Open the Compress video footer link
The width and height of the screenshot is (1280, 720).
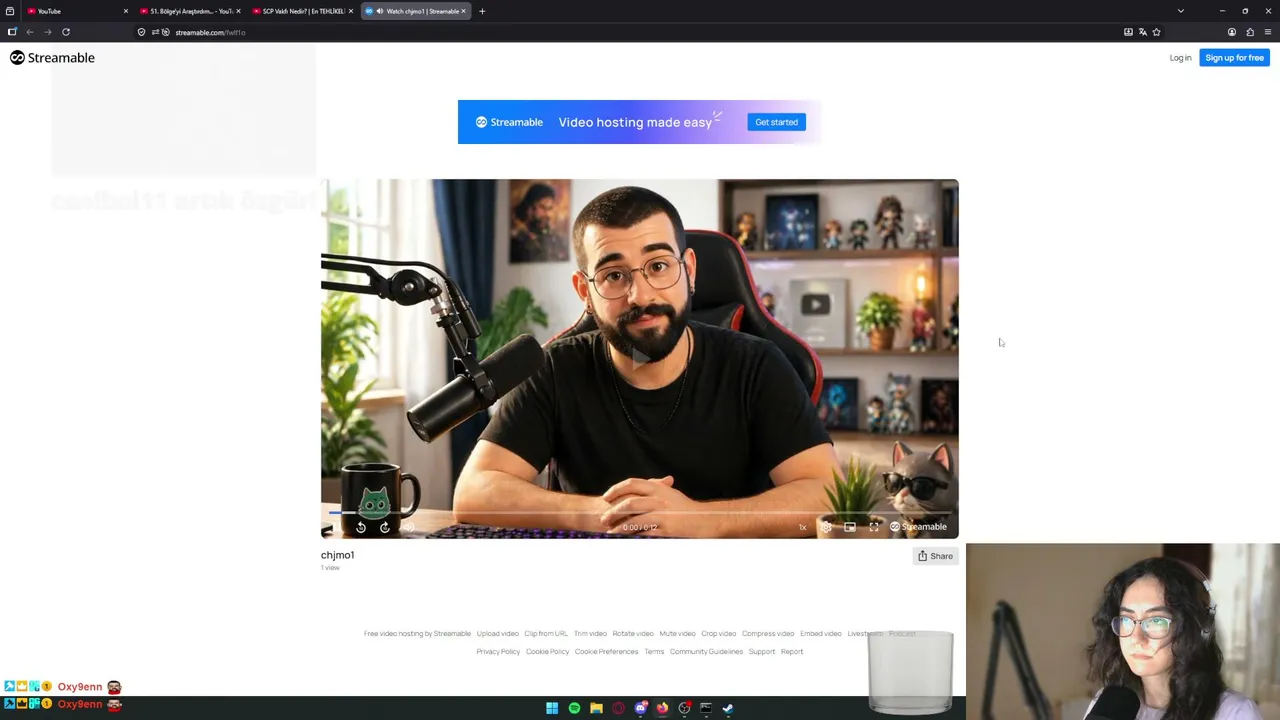(768, 634)
